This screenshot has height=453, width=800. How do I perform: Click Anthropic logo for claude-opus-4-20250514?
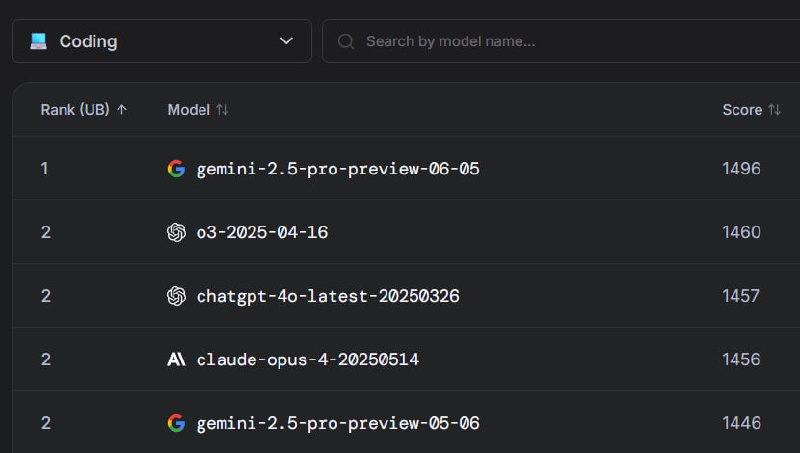(176, 360)
